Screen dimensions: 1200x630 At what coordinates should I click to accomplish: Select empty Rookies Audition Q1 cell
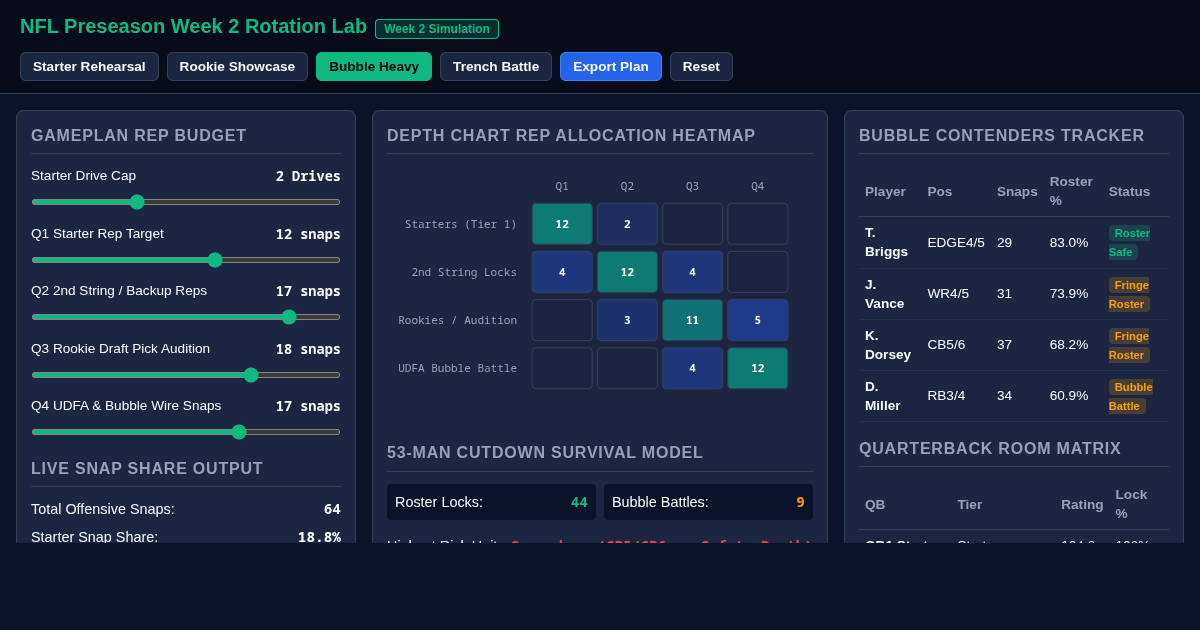pyautogui.click(x=562, y=320)
